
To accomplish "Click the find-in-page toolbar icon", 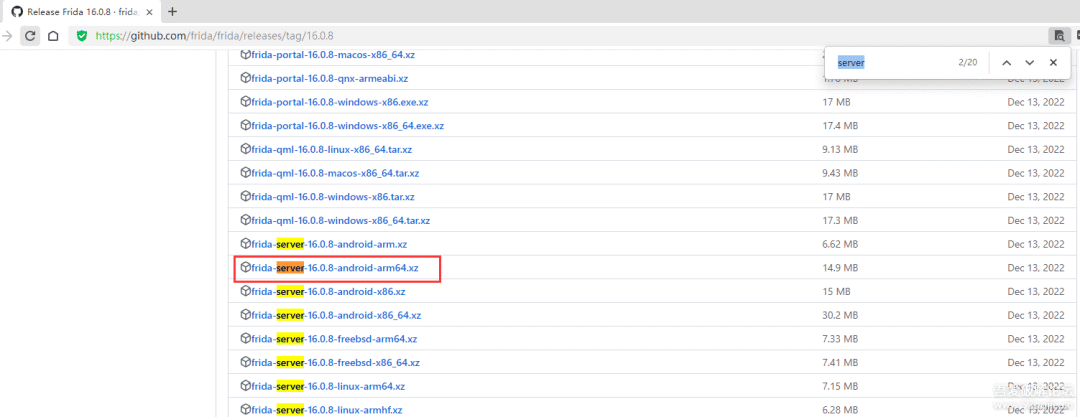I will 1059,36.
